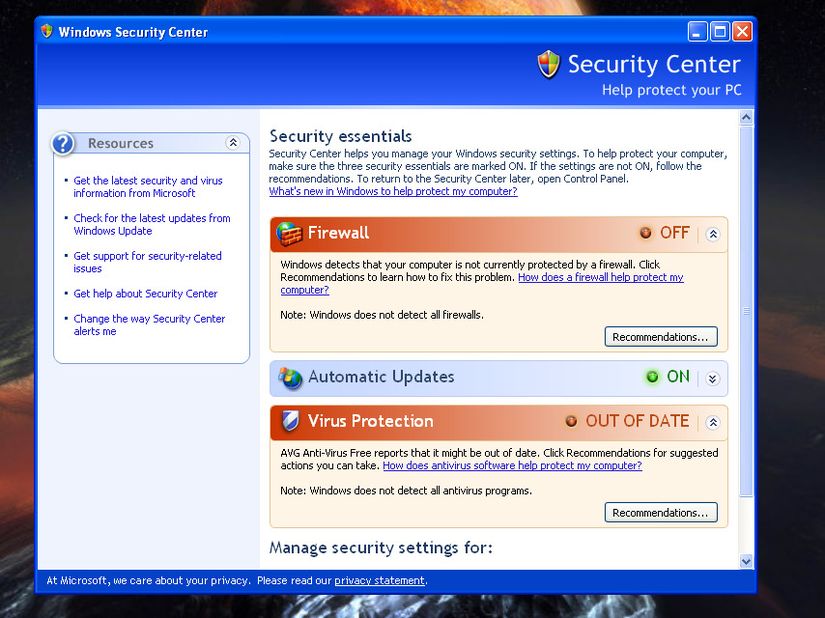
Task: Open the privacy statement link
Action: (379, 580)
